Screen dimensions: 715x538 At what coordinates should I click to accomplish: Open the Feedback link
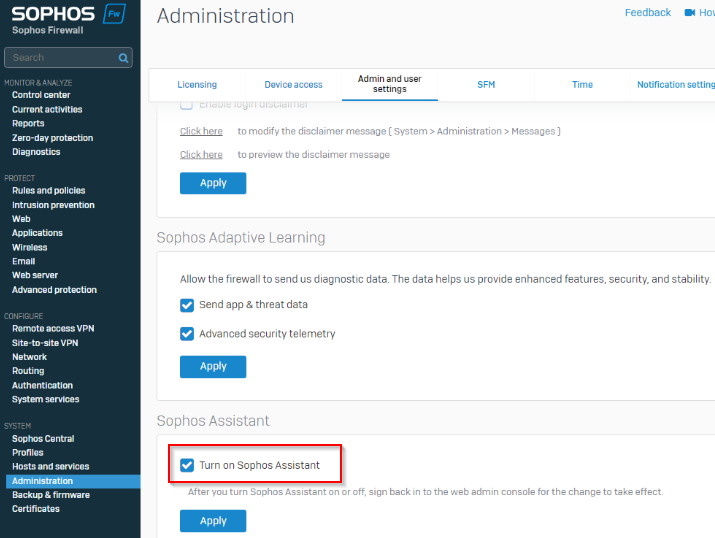[648, 13]
